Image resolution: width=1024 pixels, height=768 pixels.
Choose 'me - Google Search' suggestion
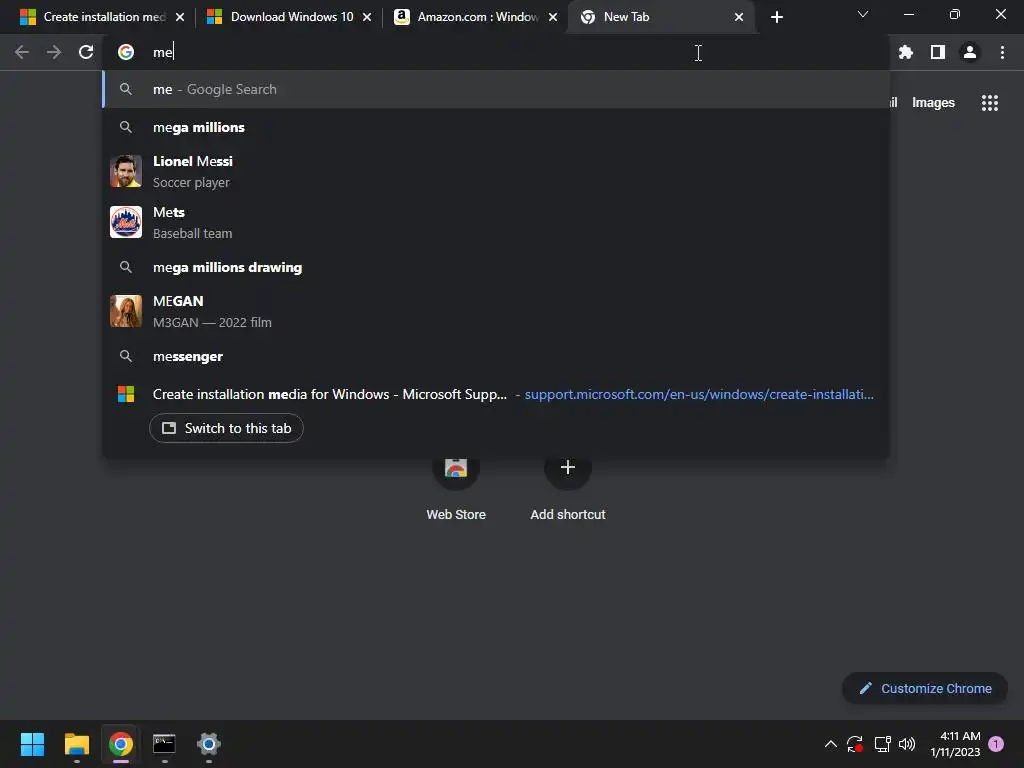click(x=496, y=89)
